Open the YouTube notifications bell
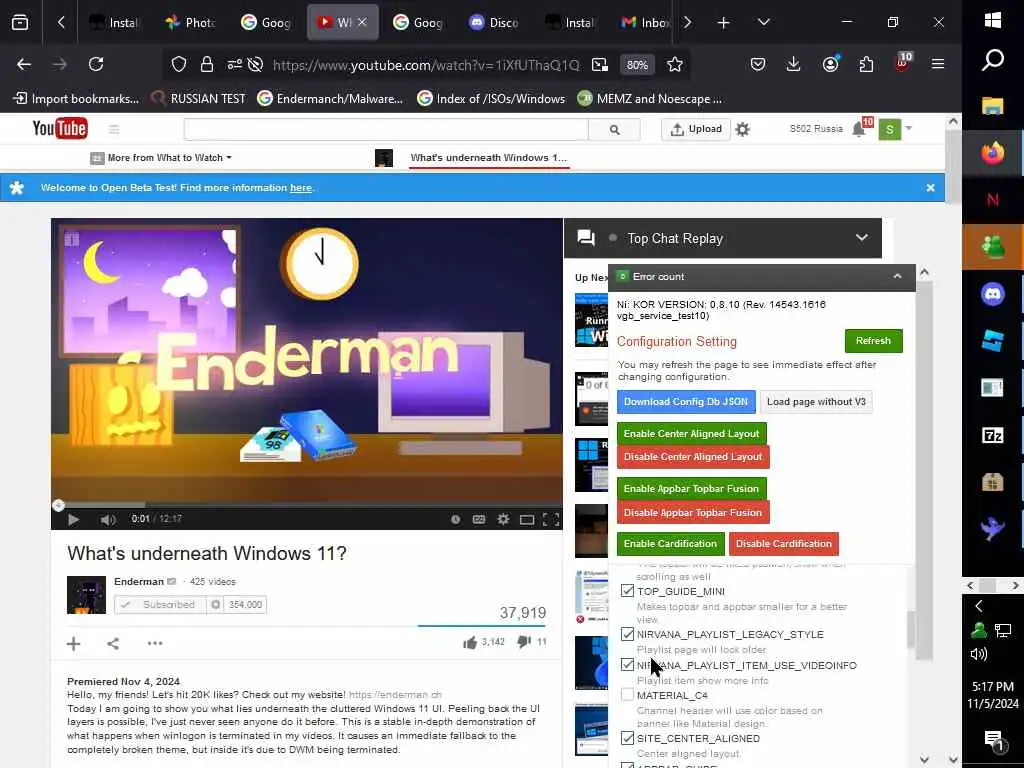The height and width of the screenshot is (768, 1024). [x=859, y=129]
